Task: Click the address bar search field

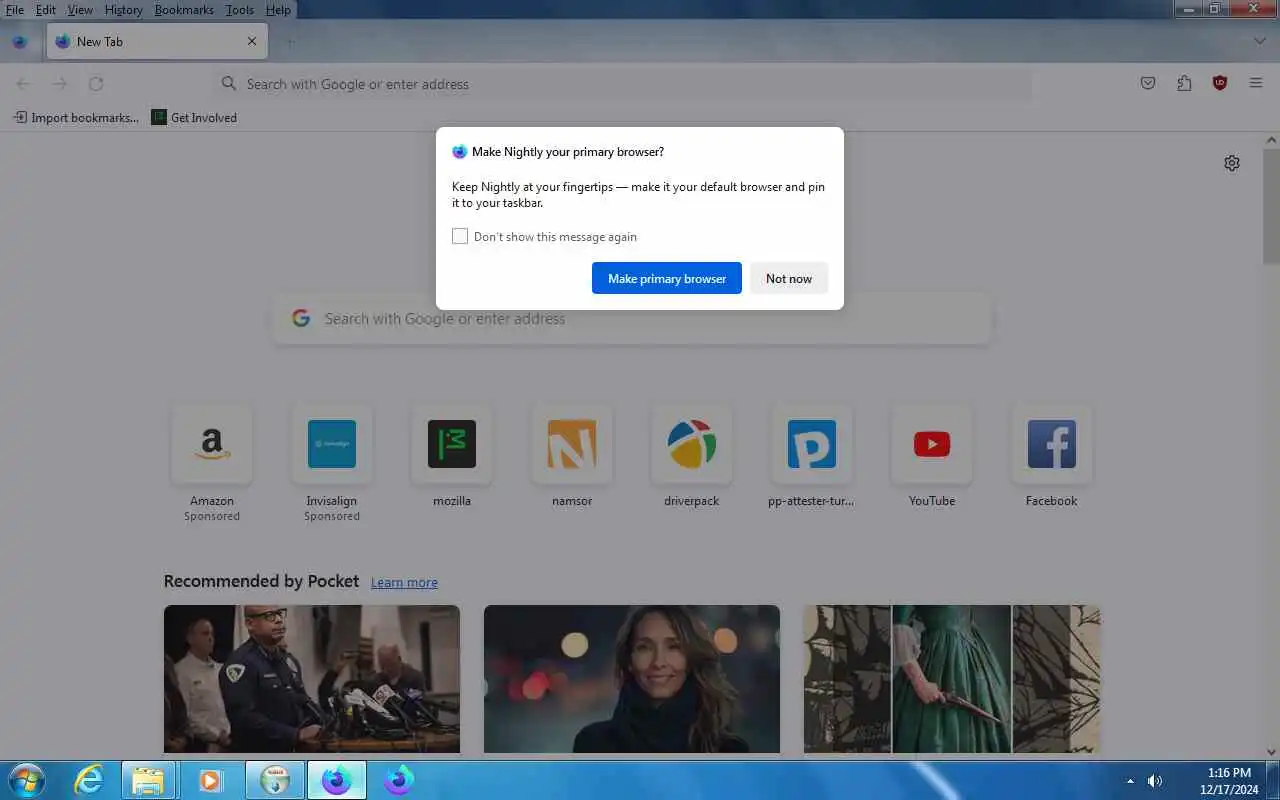Action: (624, 84)
